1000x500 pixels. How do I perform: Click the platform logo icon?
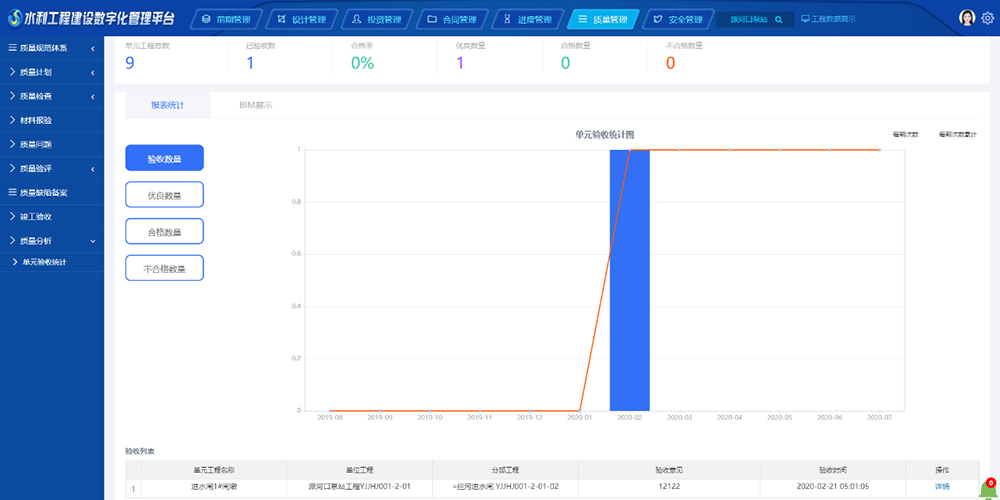[14, 18]
